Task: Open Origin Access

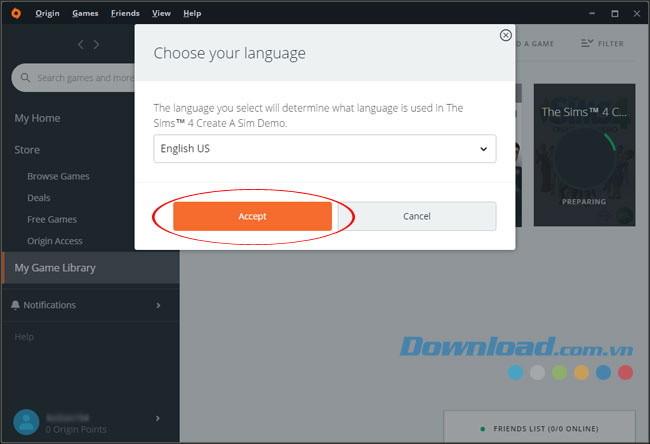Action: pos(55,241)
